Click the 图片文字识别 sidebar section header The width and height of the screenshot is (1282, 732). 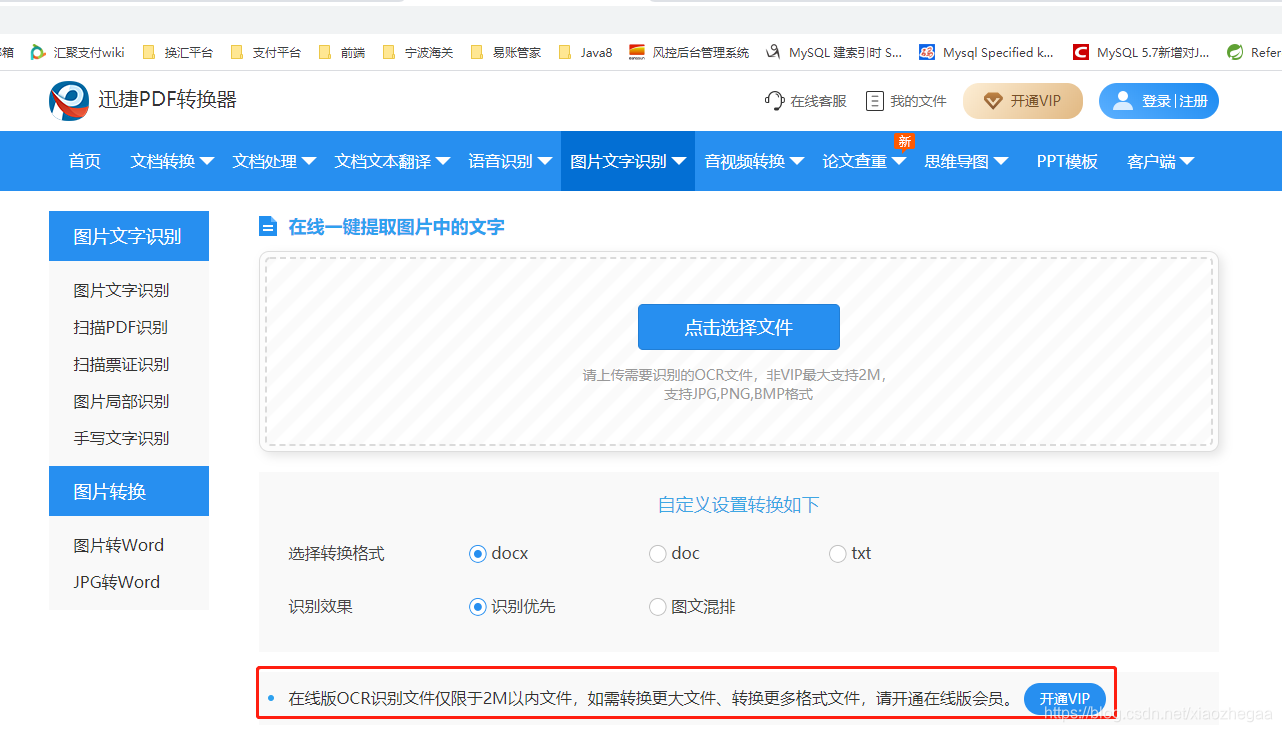pyautogui.click(x=129, y=236)
